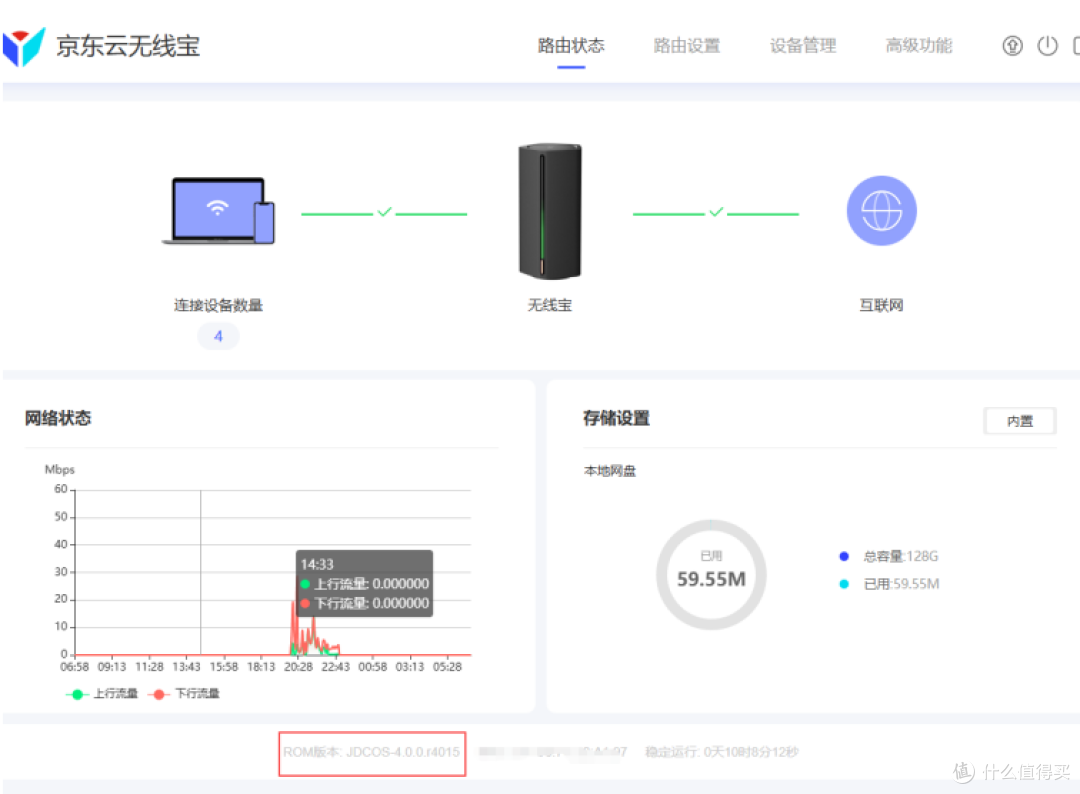Viewport: 1080px width, 794px height.
Task: Click the 存储设置 heading
Action: [616, 418]
